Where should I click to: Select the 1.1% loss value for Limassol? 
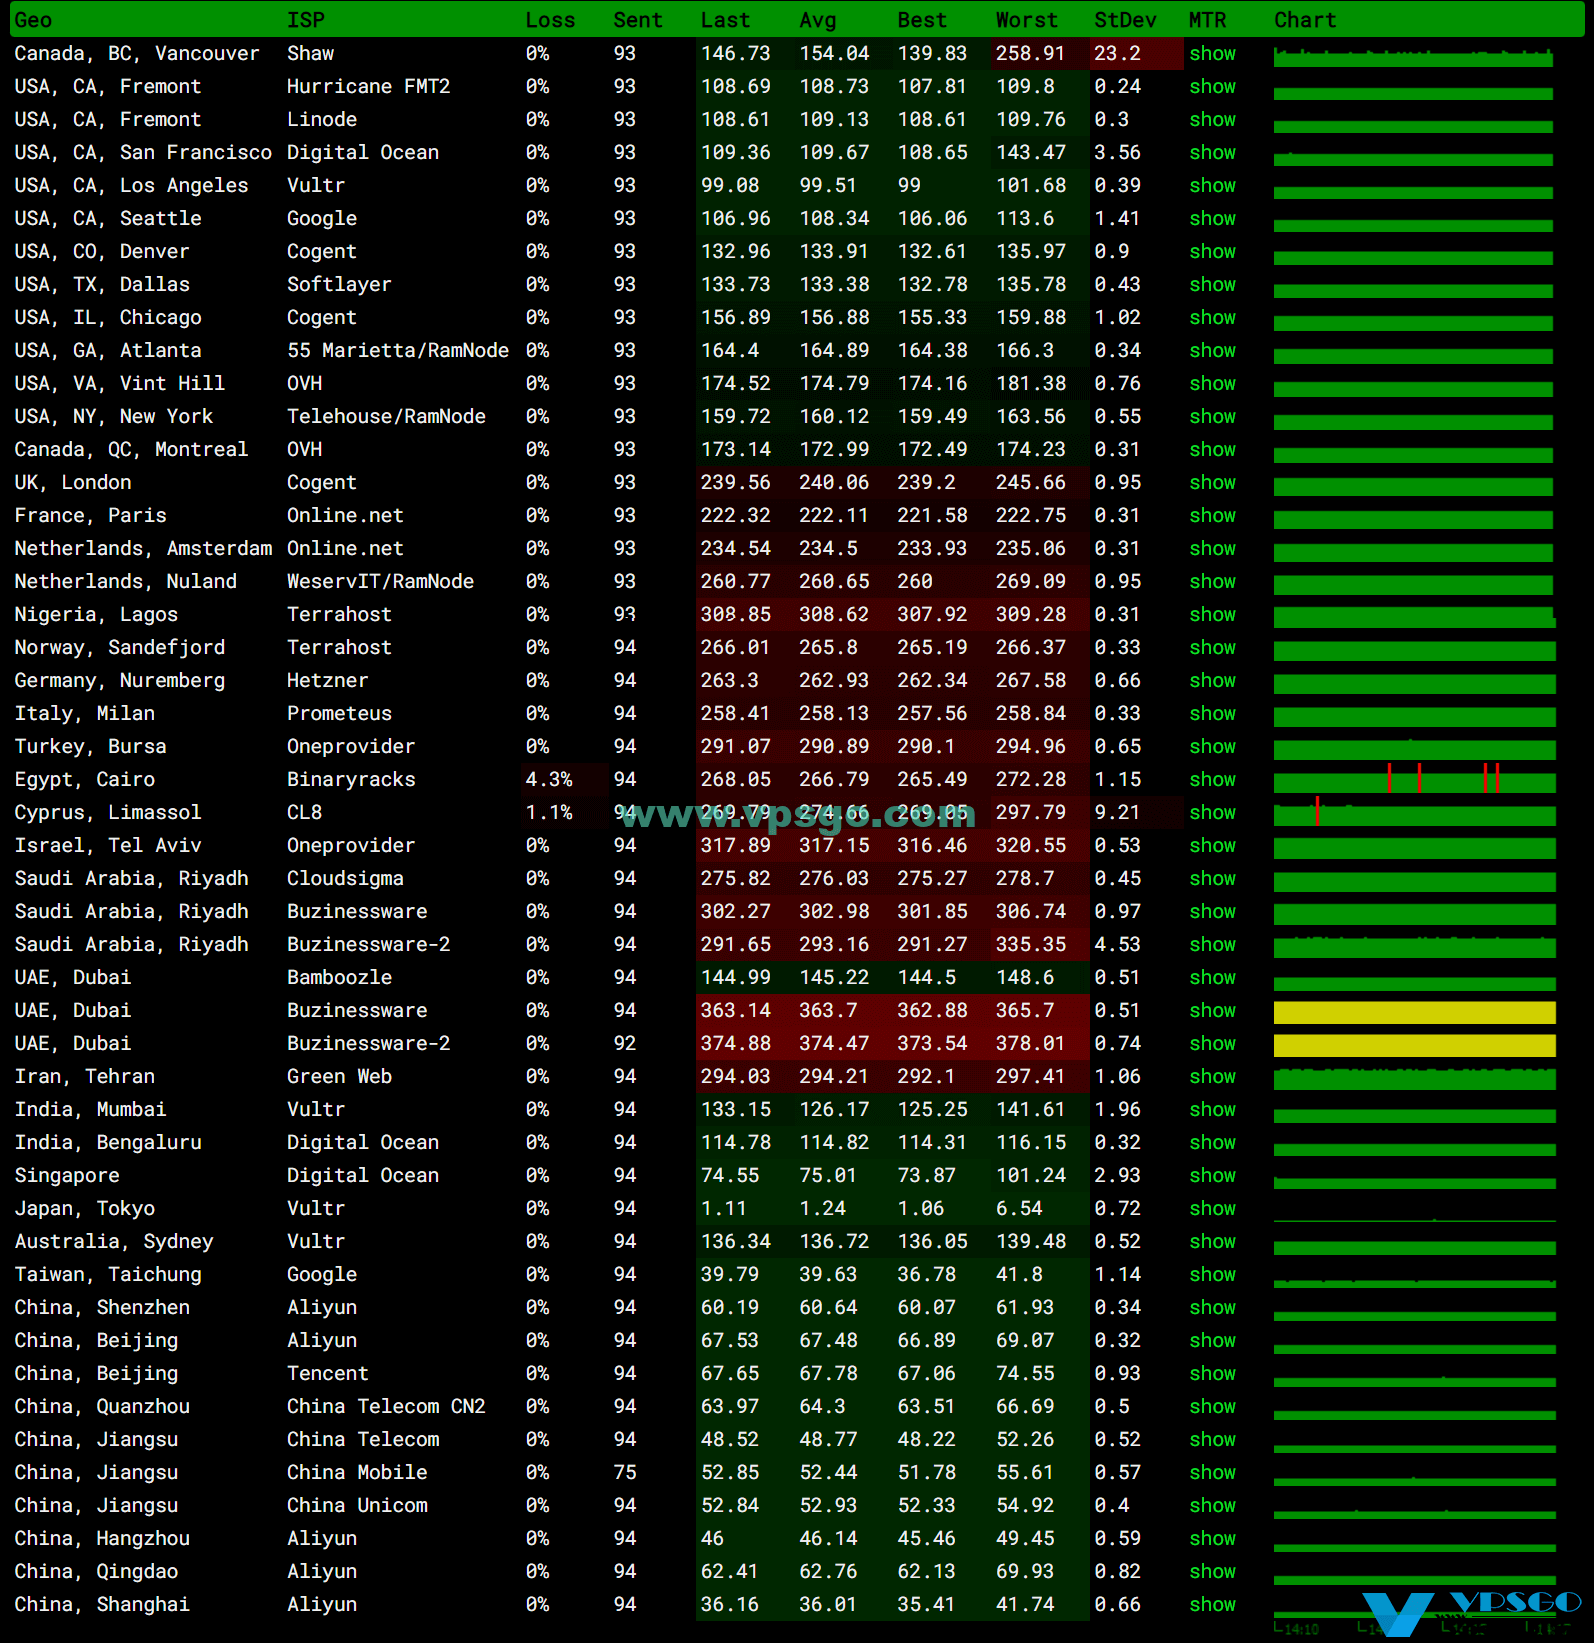pos(549,813)
